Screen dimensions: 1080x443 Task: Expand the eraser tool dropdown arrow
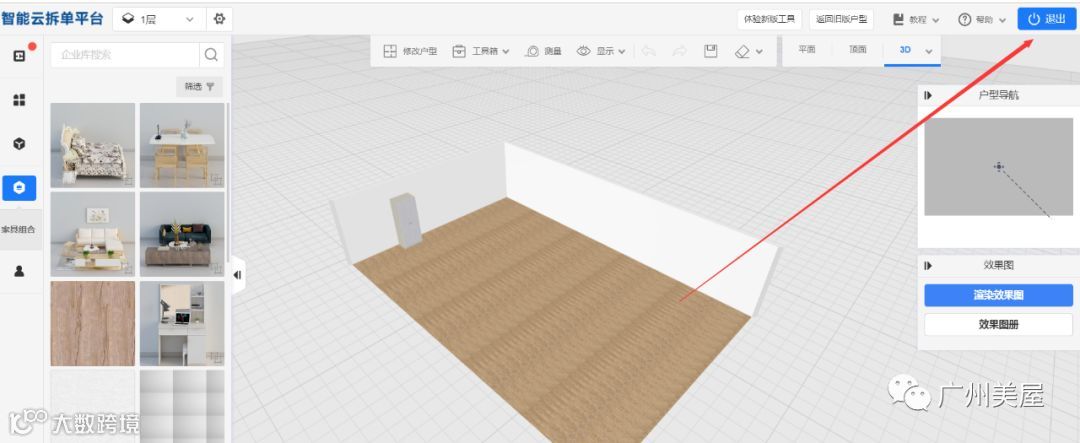pos(759,52)
